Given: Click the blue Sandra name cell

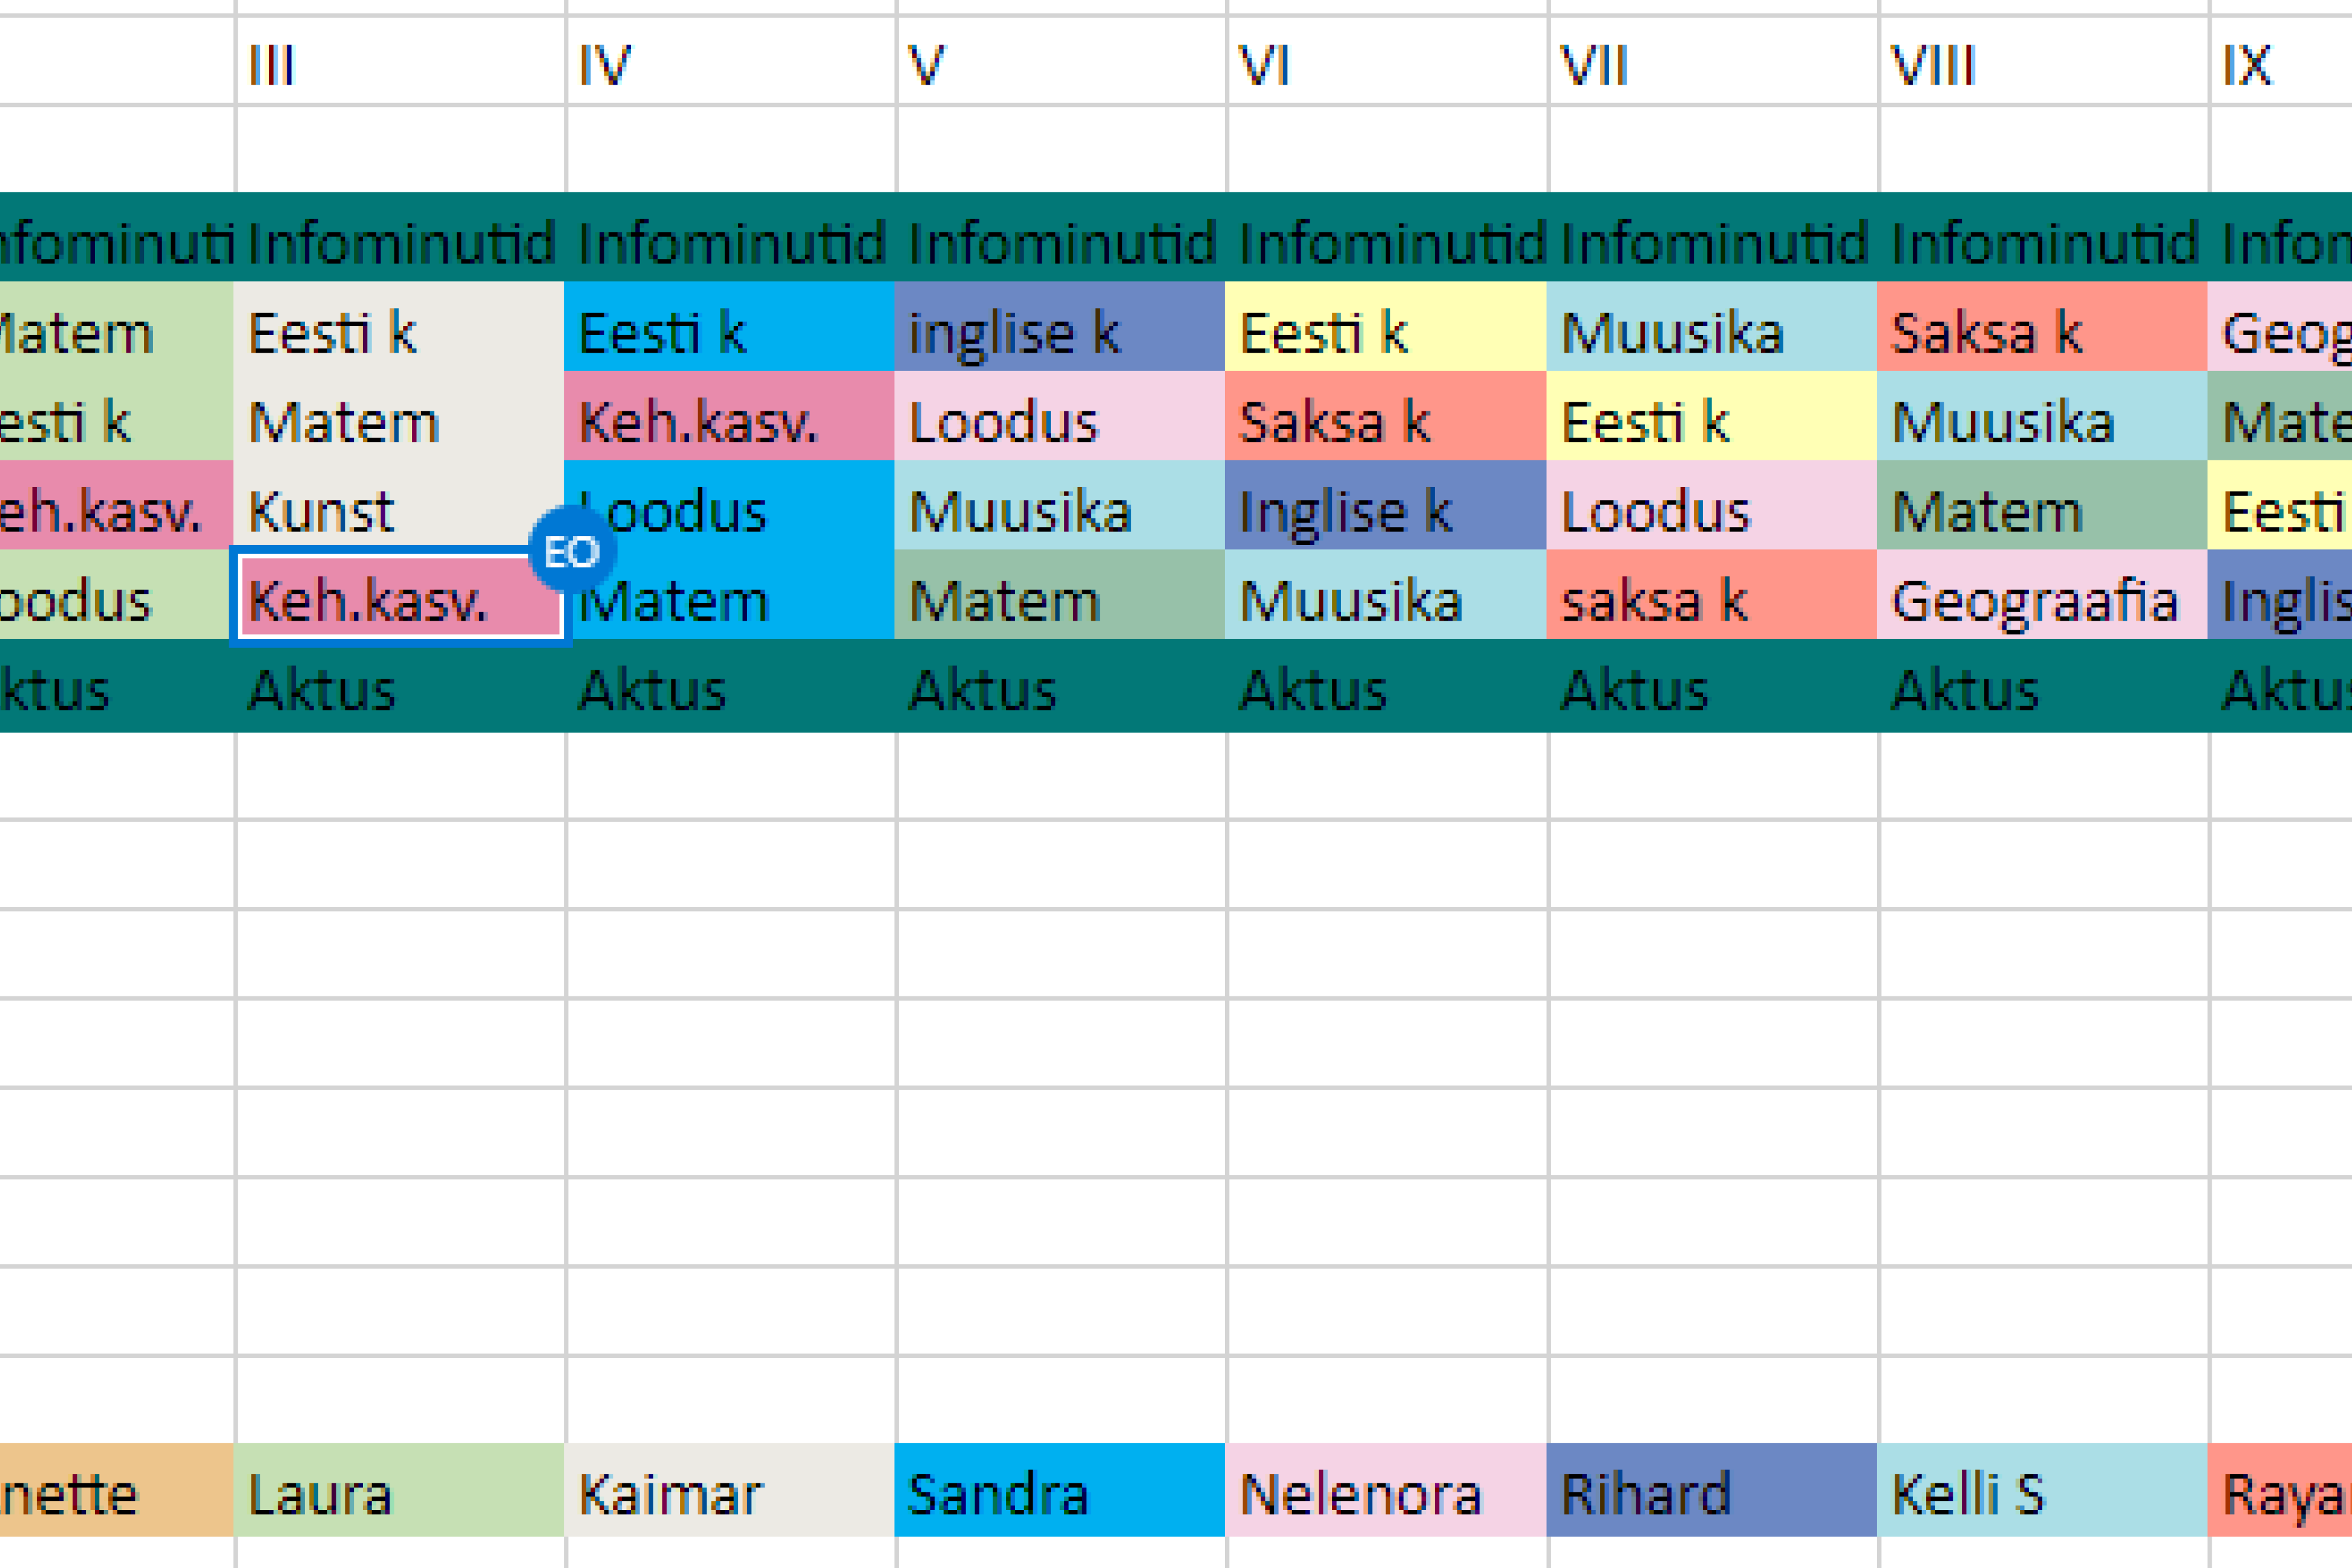Looking at the screenshot, I should (x=1060, y=1494).
